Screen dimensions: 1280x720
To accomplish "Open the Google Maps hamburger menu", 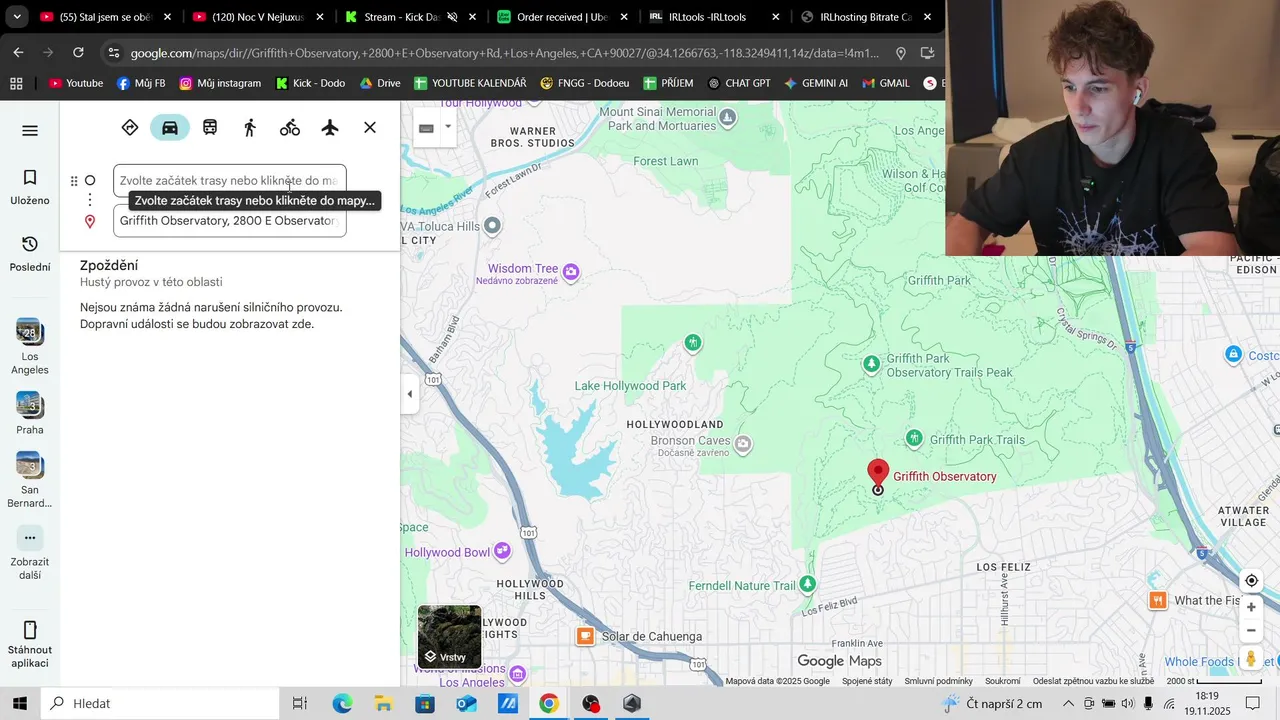I will coord(30,130).
